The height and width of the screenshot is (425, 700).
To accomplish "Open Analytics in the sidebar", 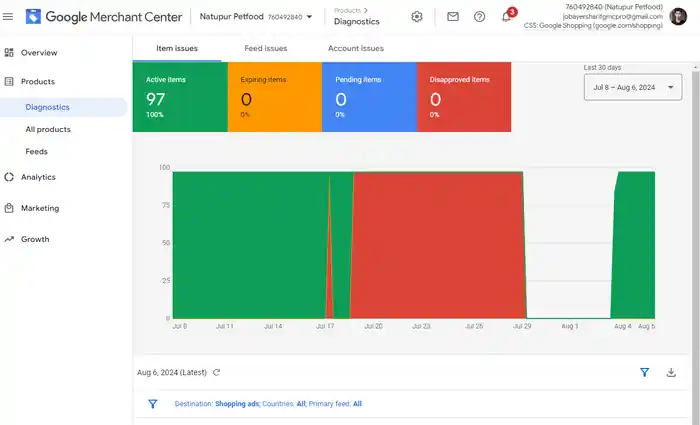I will click(38, 177).
